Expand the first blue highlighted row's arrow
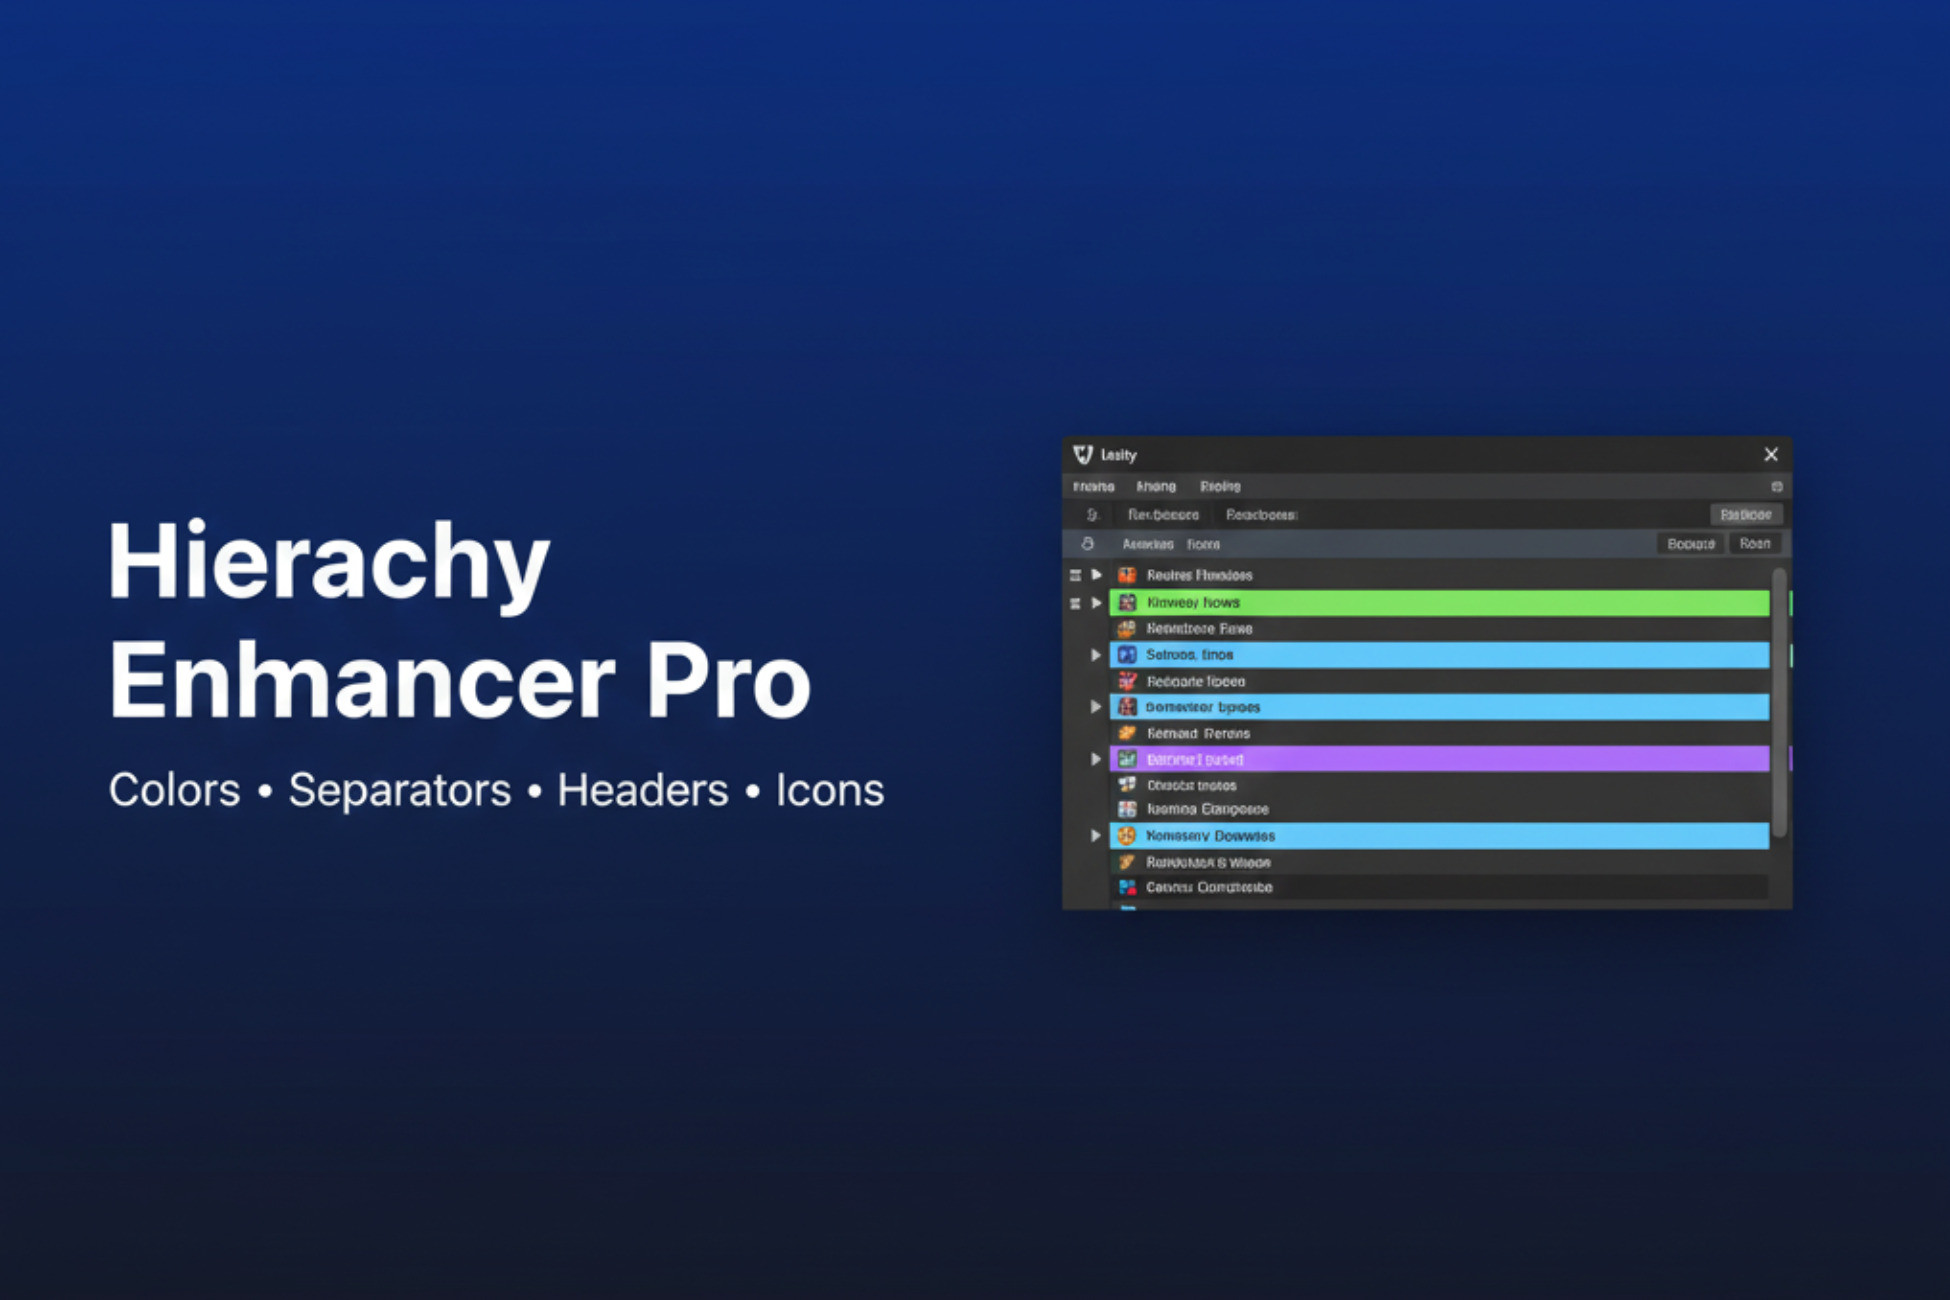The image size is (1950, 1300). [1096, 655]
